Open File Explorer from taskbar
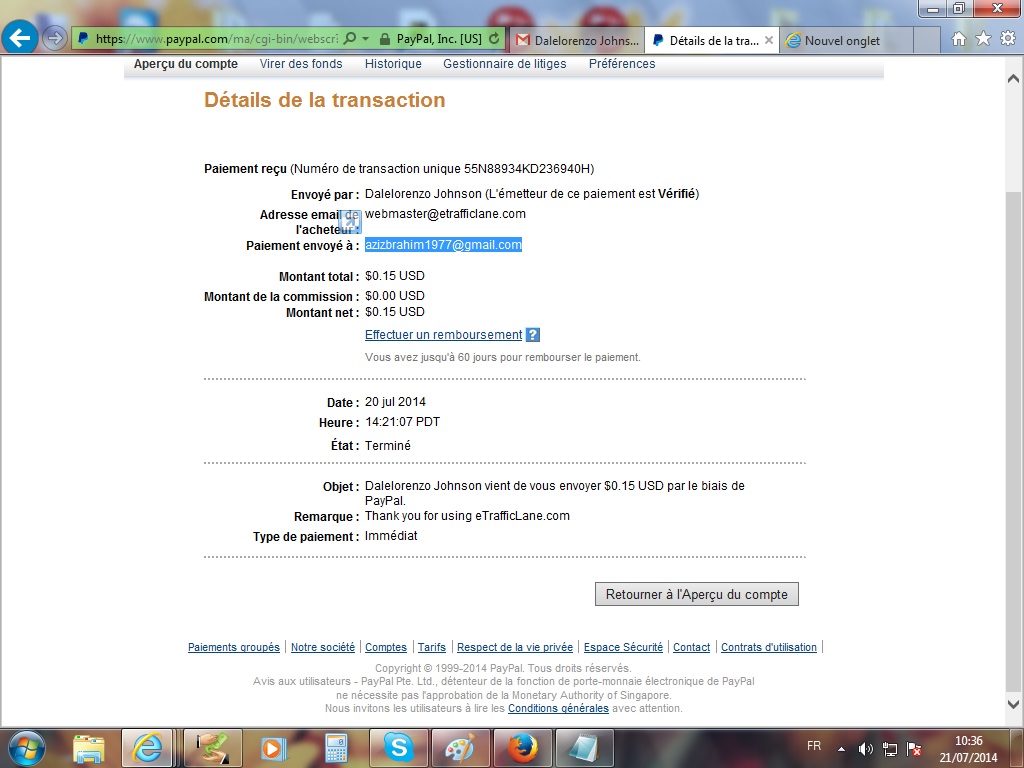This screenshot has width=1024, height=768. pyautogui.click(x=89, y=748)
